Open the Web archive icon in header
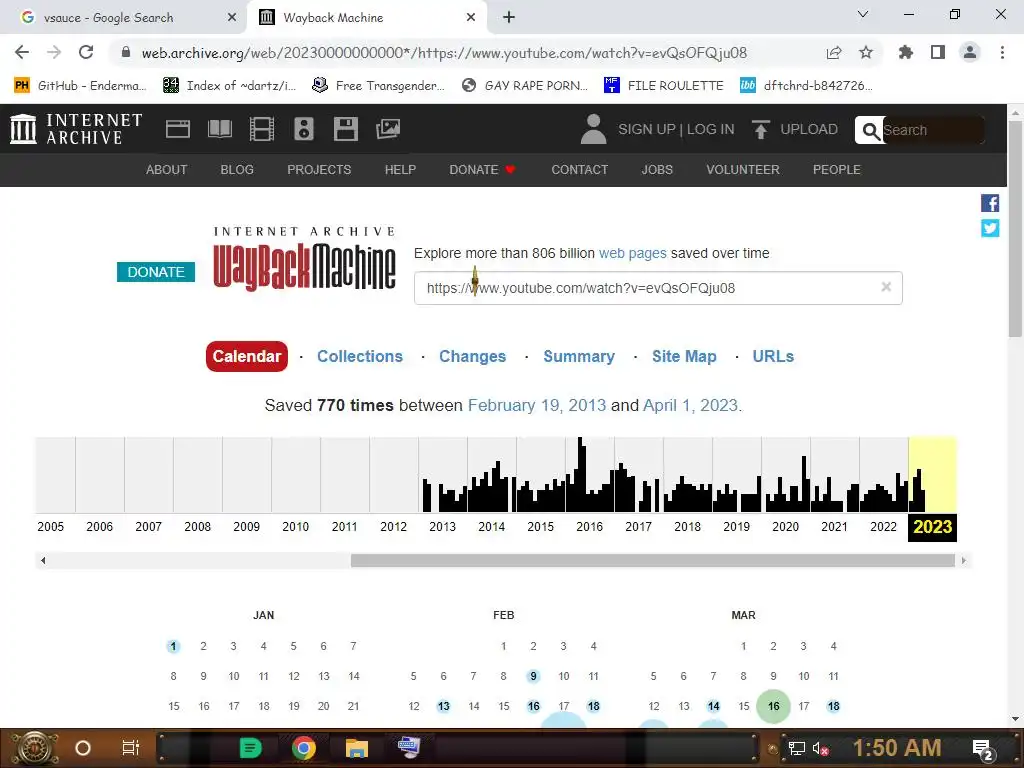The height and width of the screenshot is (768, 1024). (x=178, y=129)
